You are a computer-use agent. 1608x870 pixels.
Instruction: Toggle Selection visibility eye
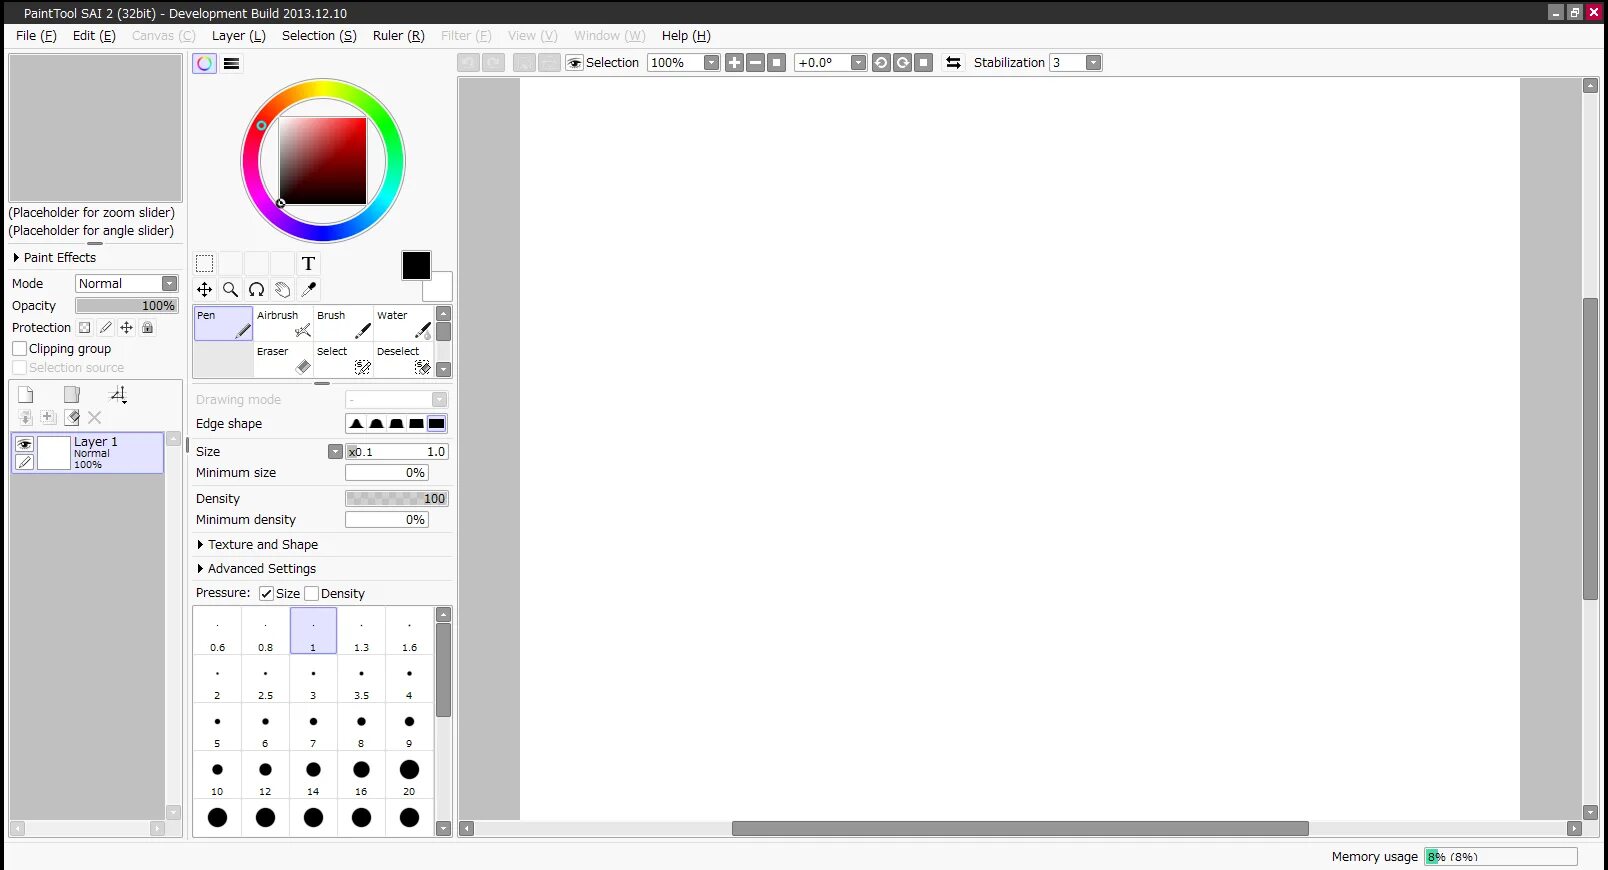pos(574,63)
